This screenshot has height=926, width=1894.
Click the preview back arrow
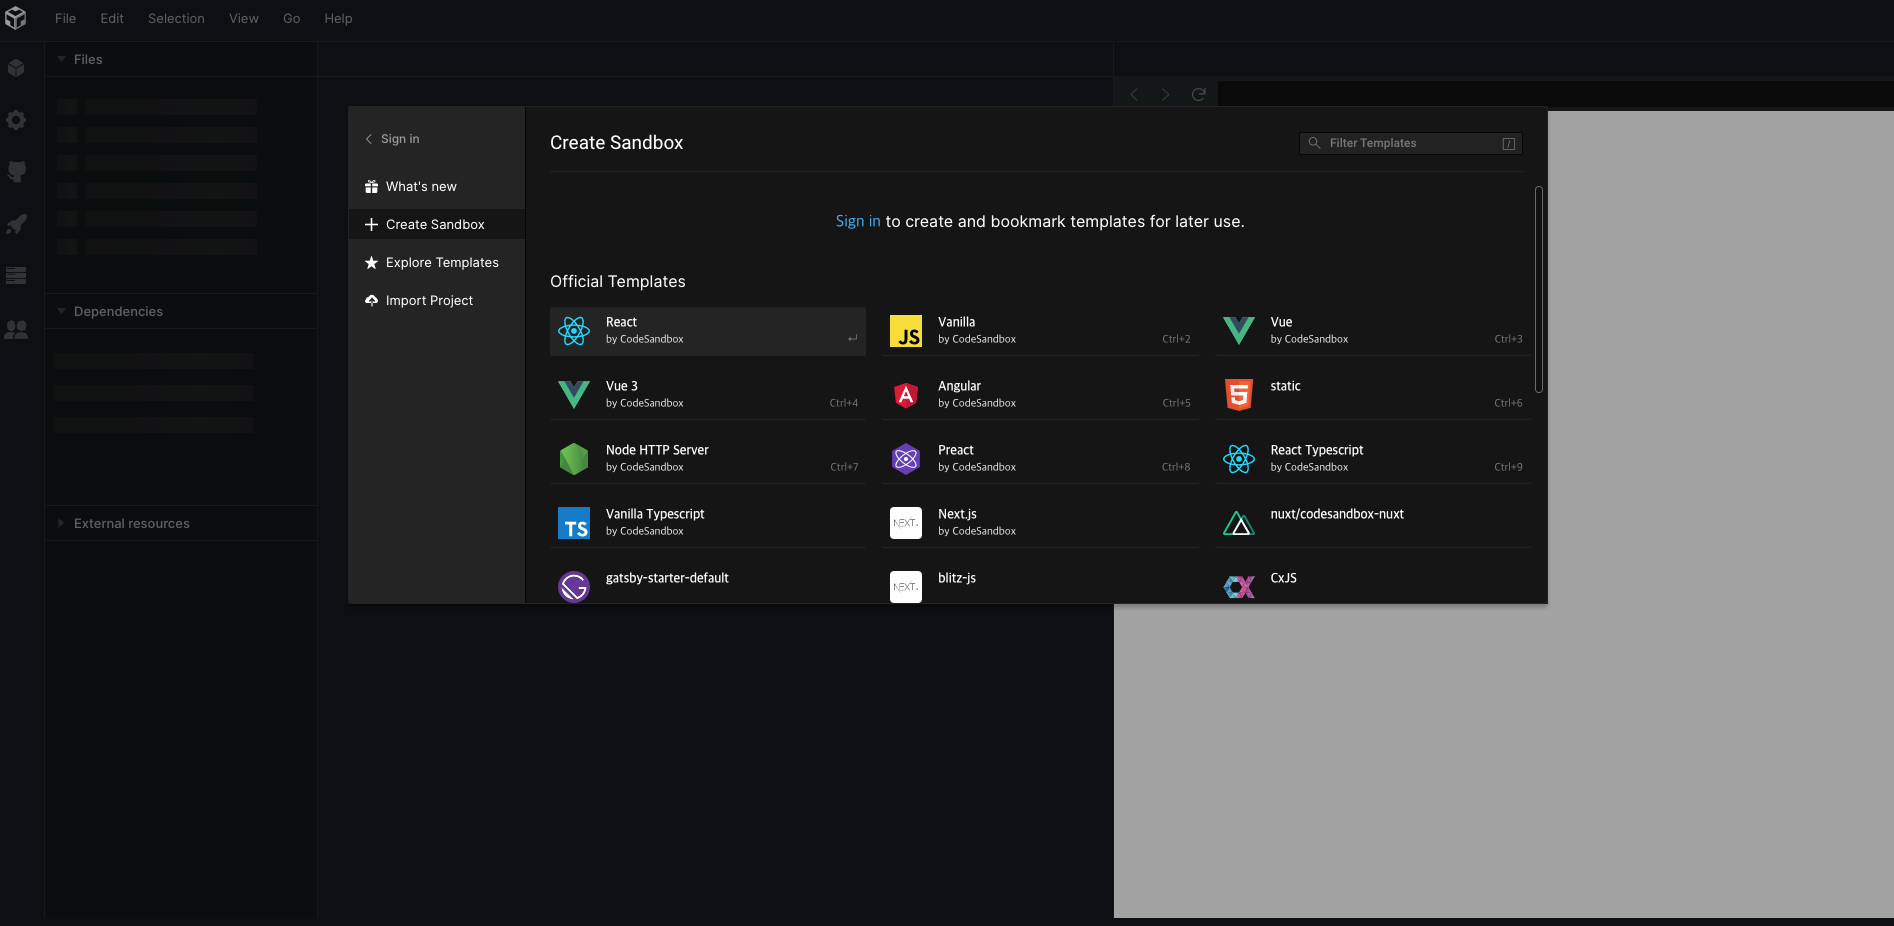(1134, 94)
